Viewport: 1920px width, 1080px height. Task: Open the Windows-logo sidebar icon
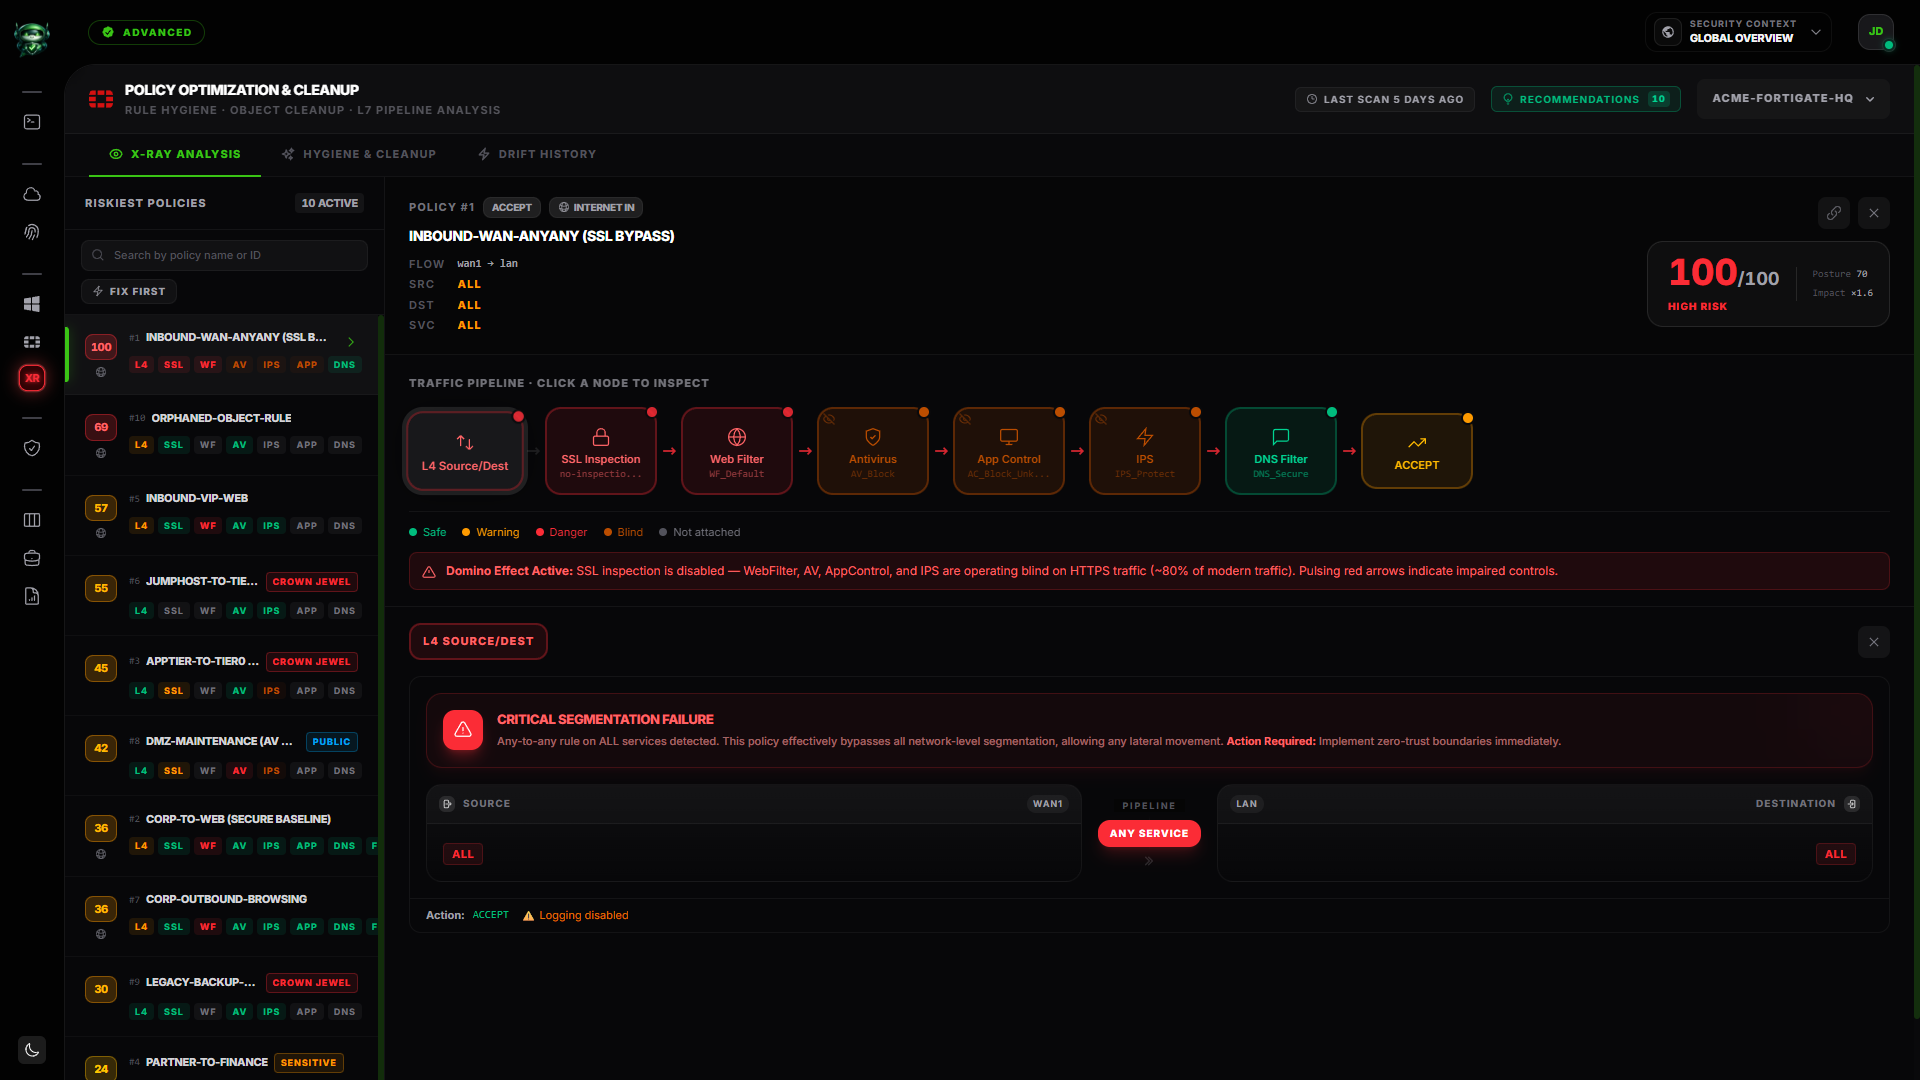point(32,304)
